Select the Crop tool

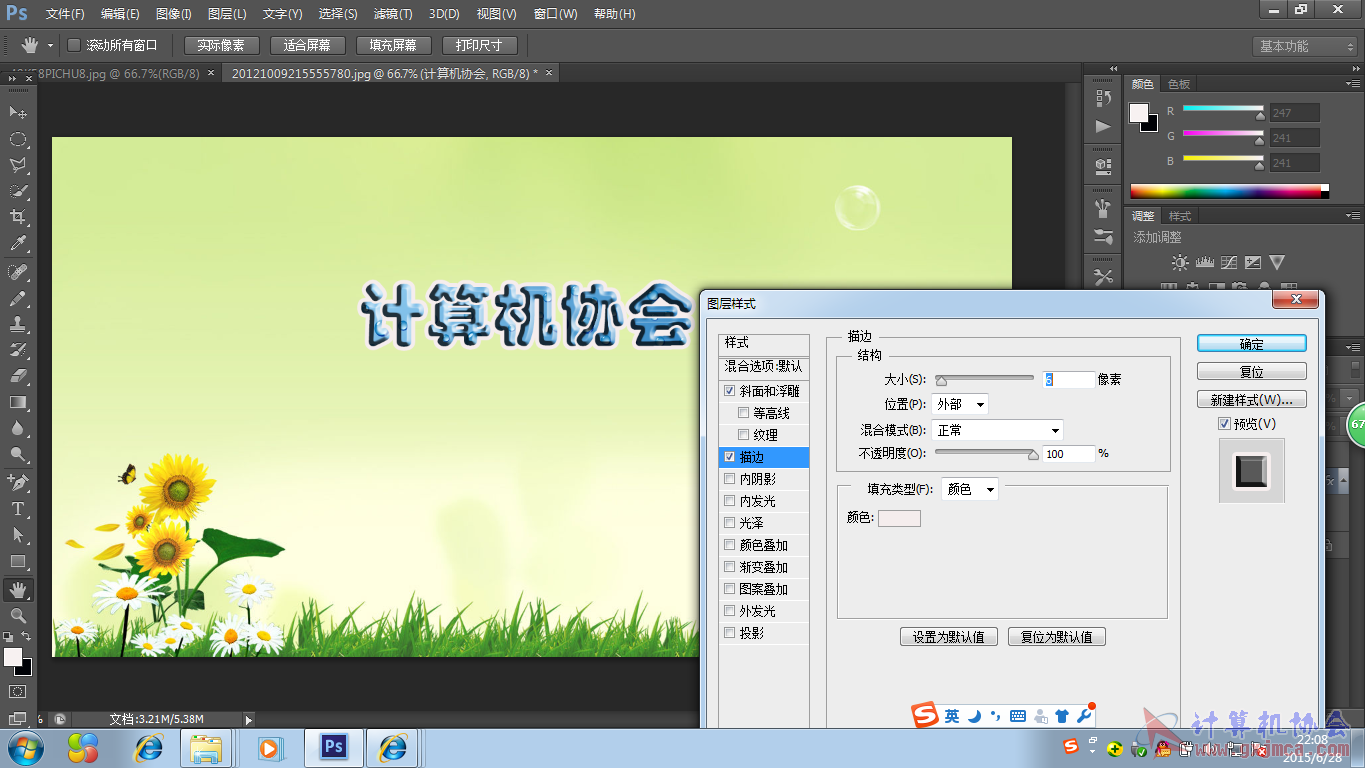pos(18,217)
